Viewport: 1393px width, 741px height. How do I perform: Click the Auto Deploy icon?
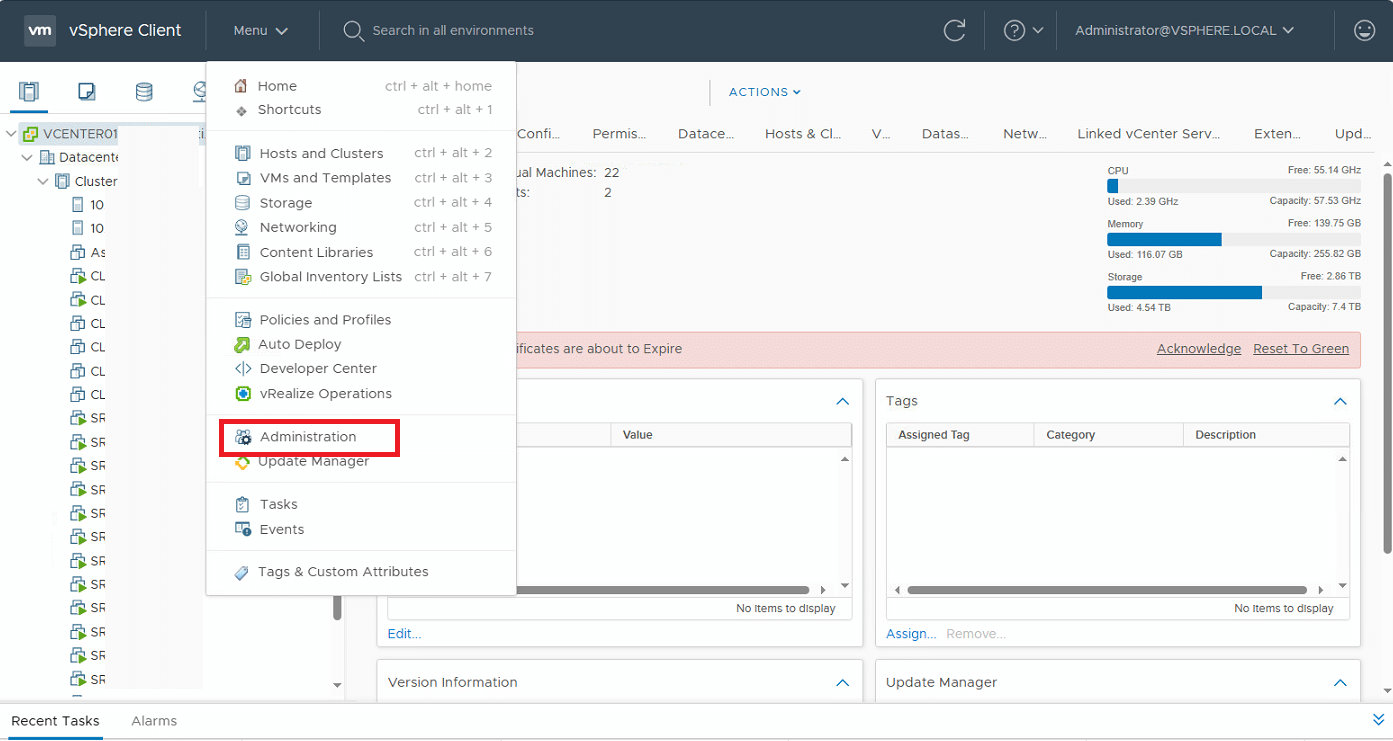click(242, 344)
